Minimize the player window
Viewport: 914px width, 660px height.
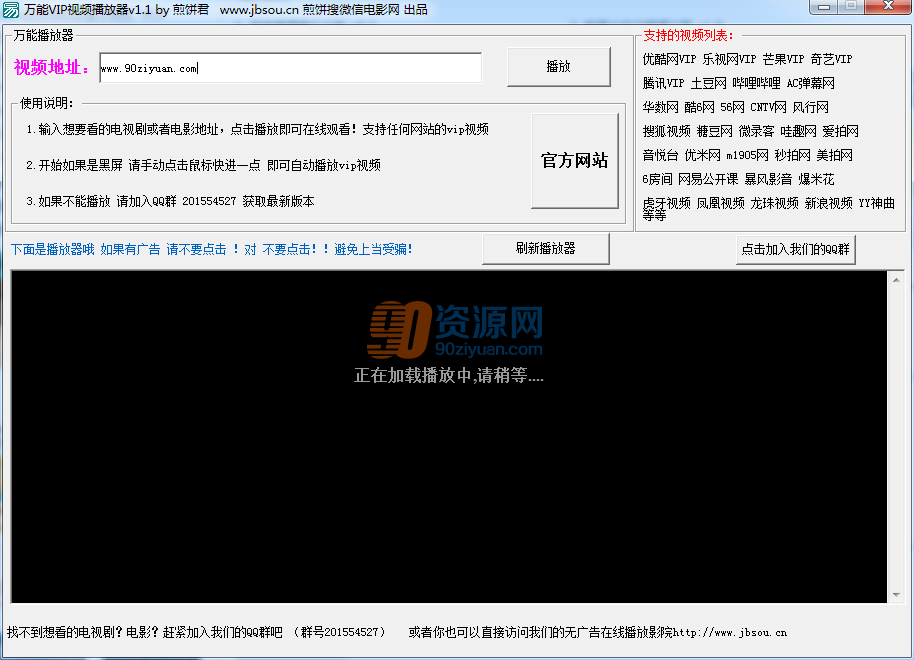[824, 7]
